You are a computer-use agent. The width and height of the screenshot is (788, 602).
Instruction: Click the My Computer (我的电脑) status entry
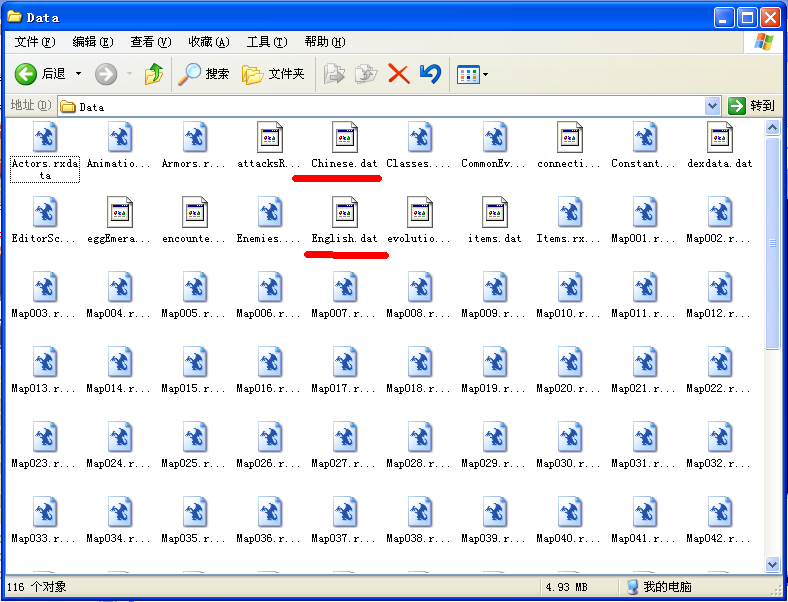(x=659, y=587)
